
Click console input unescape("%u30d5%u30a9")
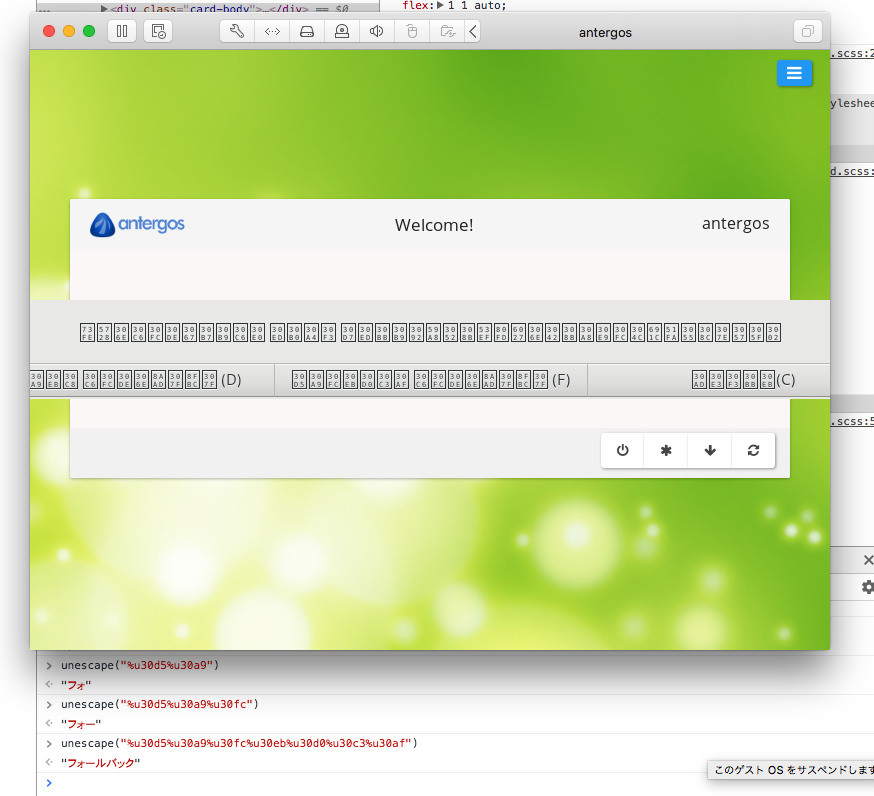click(140, 666)
